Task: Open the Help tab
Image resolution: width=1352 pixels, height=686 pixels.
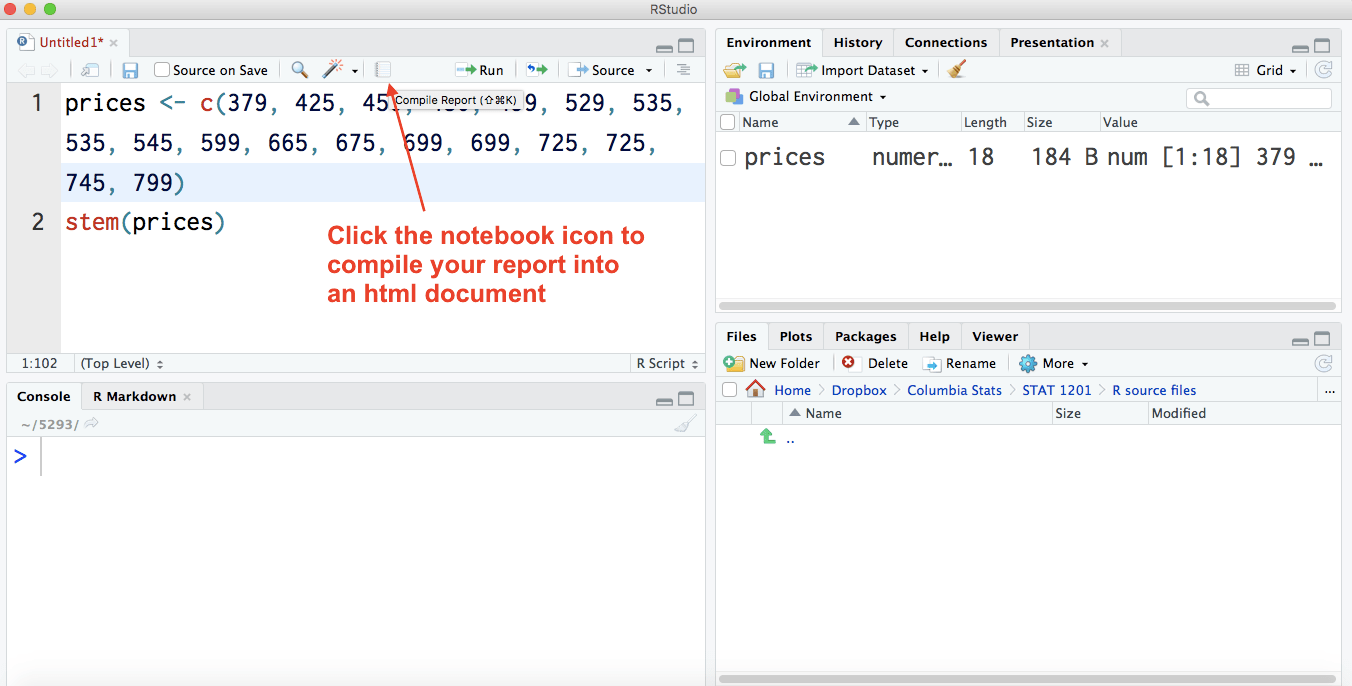Action: (935, 337)
